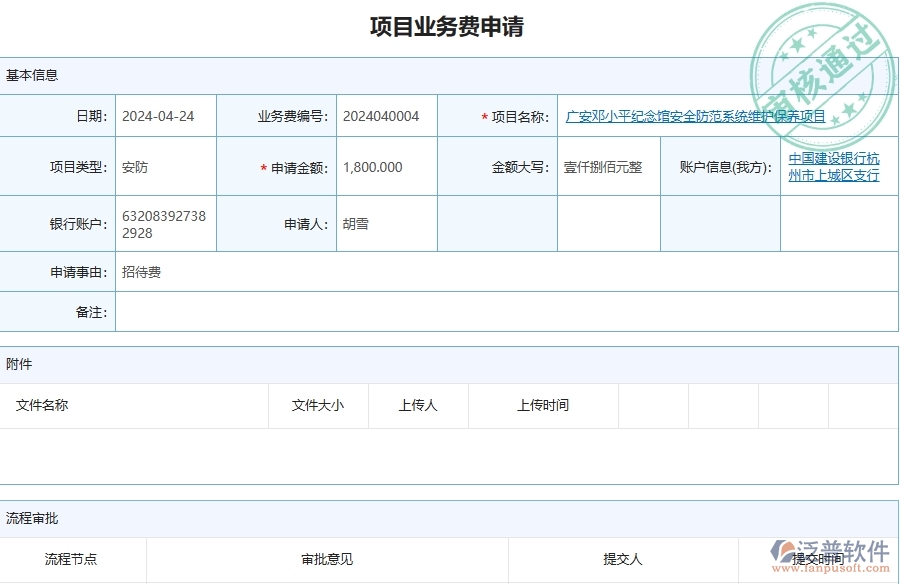Click the 银行账户 account number field
Screen dimensions: 900x584
(x=165, y=223)
